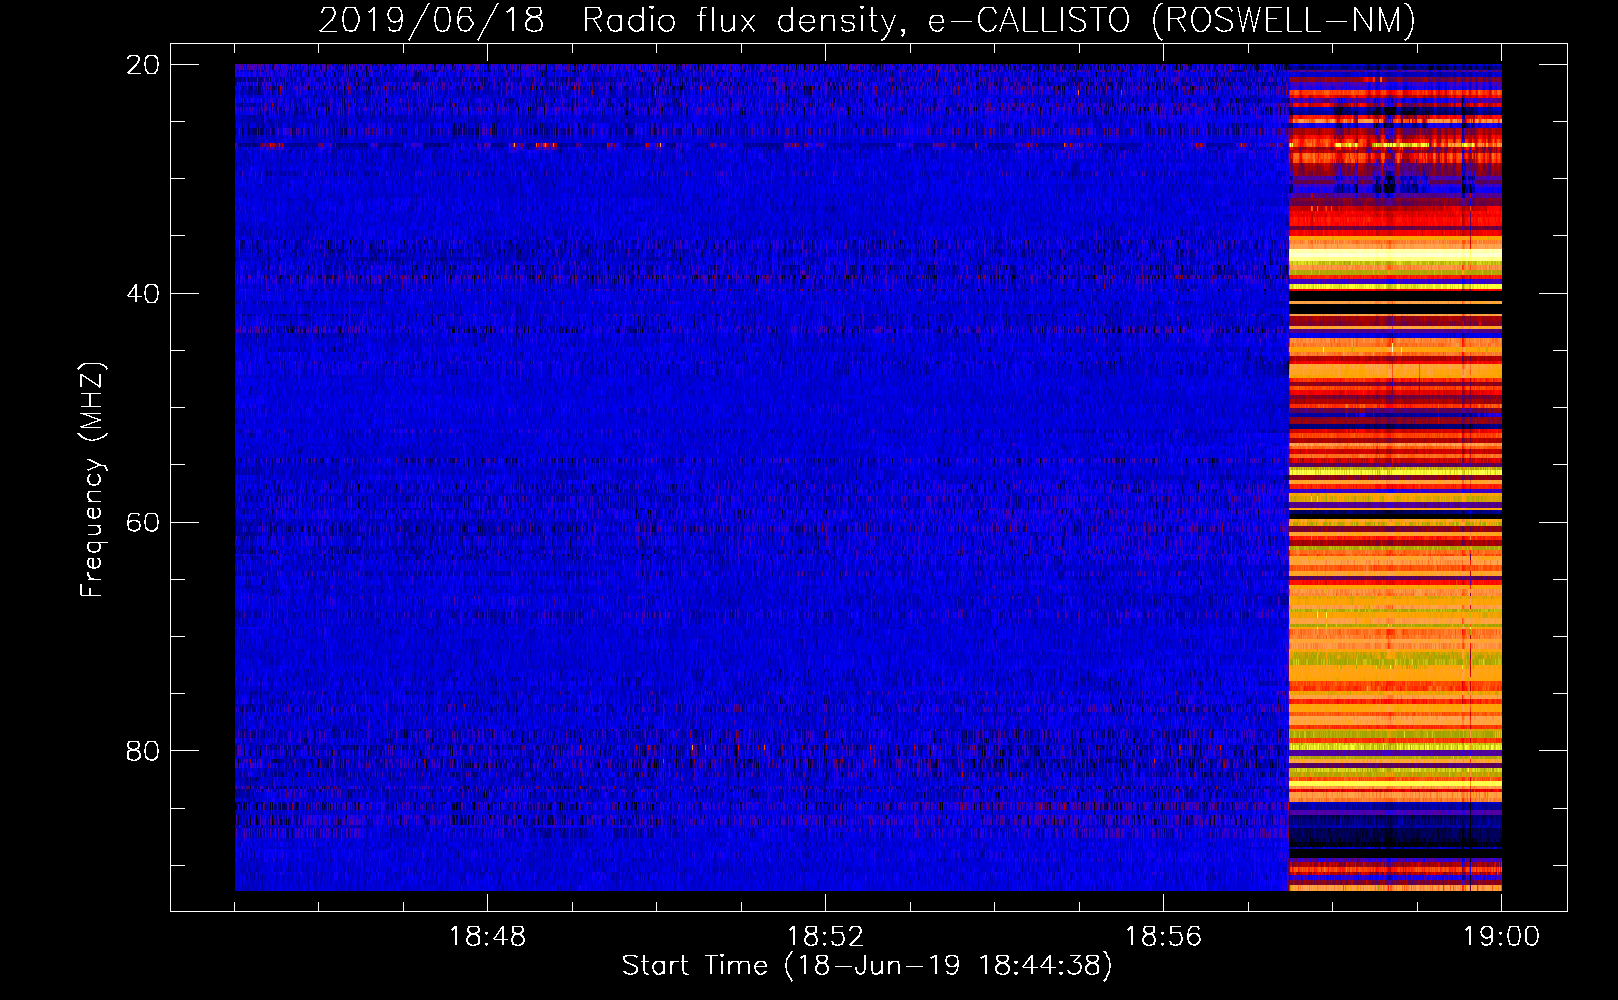Click the '18:48' time tick label
This screenshot has width=1618, height=1000.
click(487, 937)
